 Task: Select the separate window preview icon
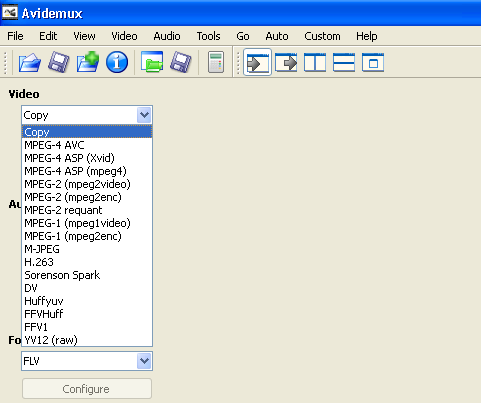coord(373,62)
